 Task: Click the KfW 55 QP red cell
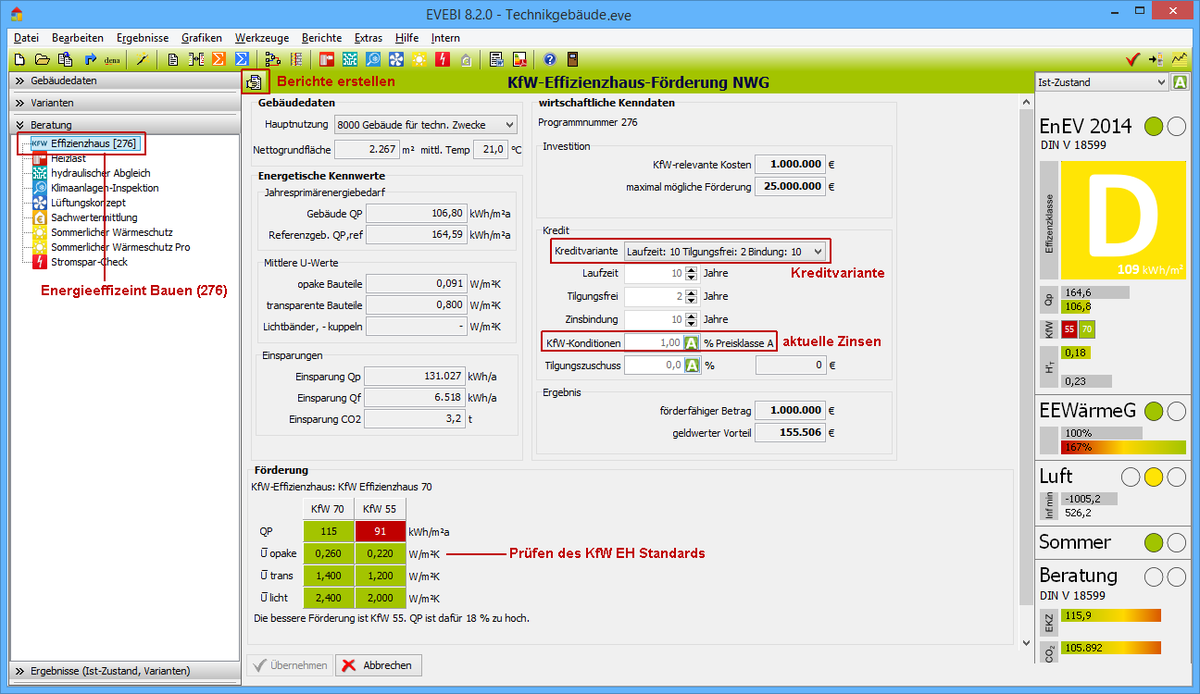pos(379,533)
